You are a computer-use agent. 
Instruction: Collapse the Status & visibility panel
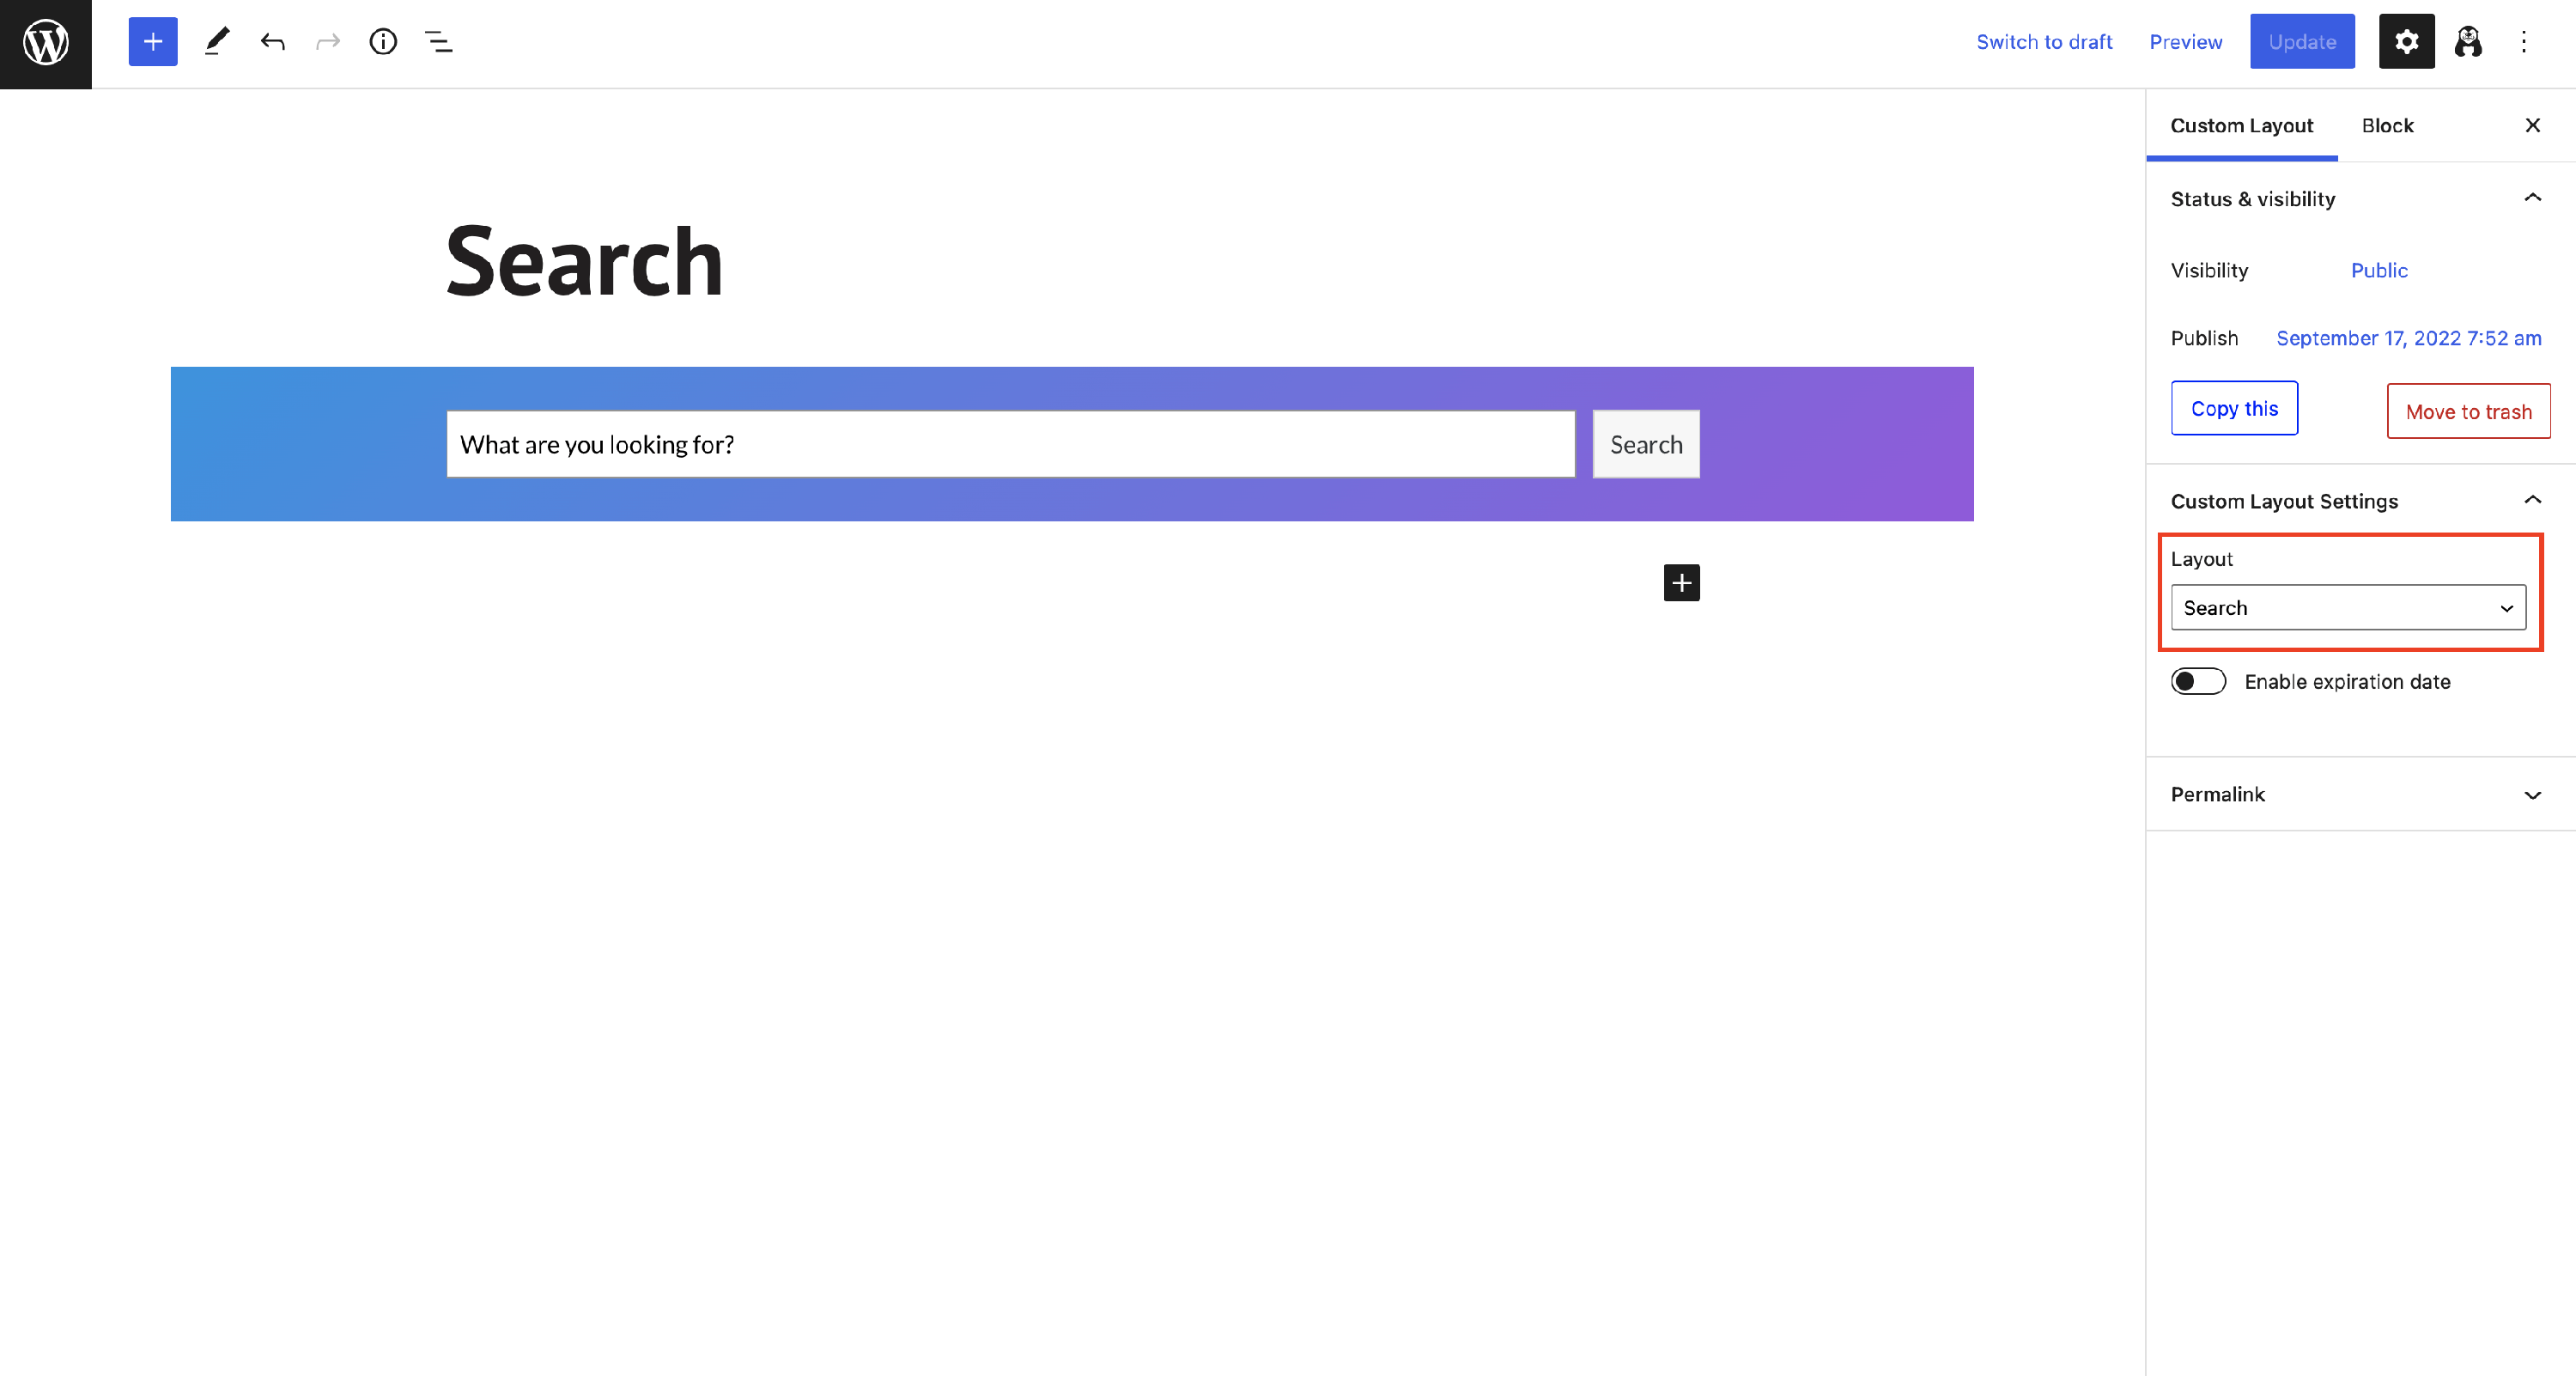click(x=2532, y=198)
